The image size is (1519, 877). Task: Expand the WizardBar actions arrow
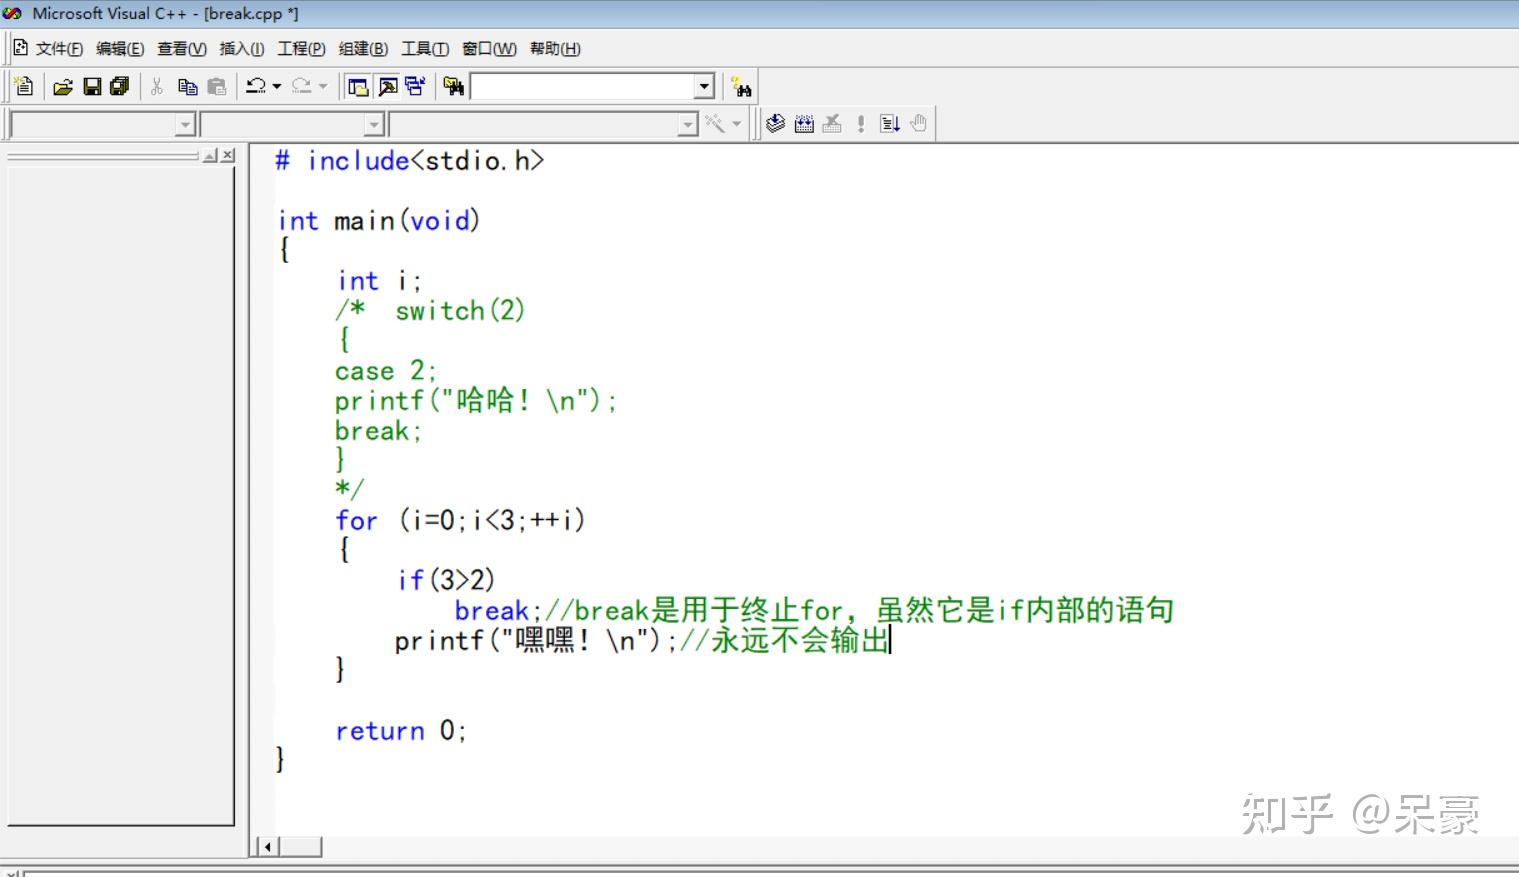[737, 123]
